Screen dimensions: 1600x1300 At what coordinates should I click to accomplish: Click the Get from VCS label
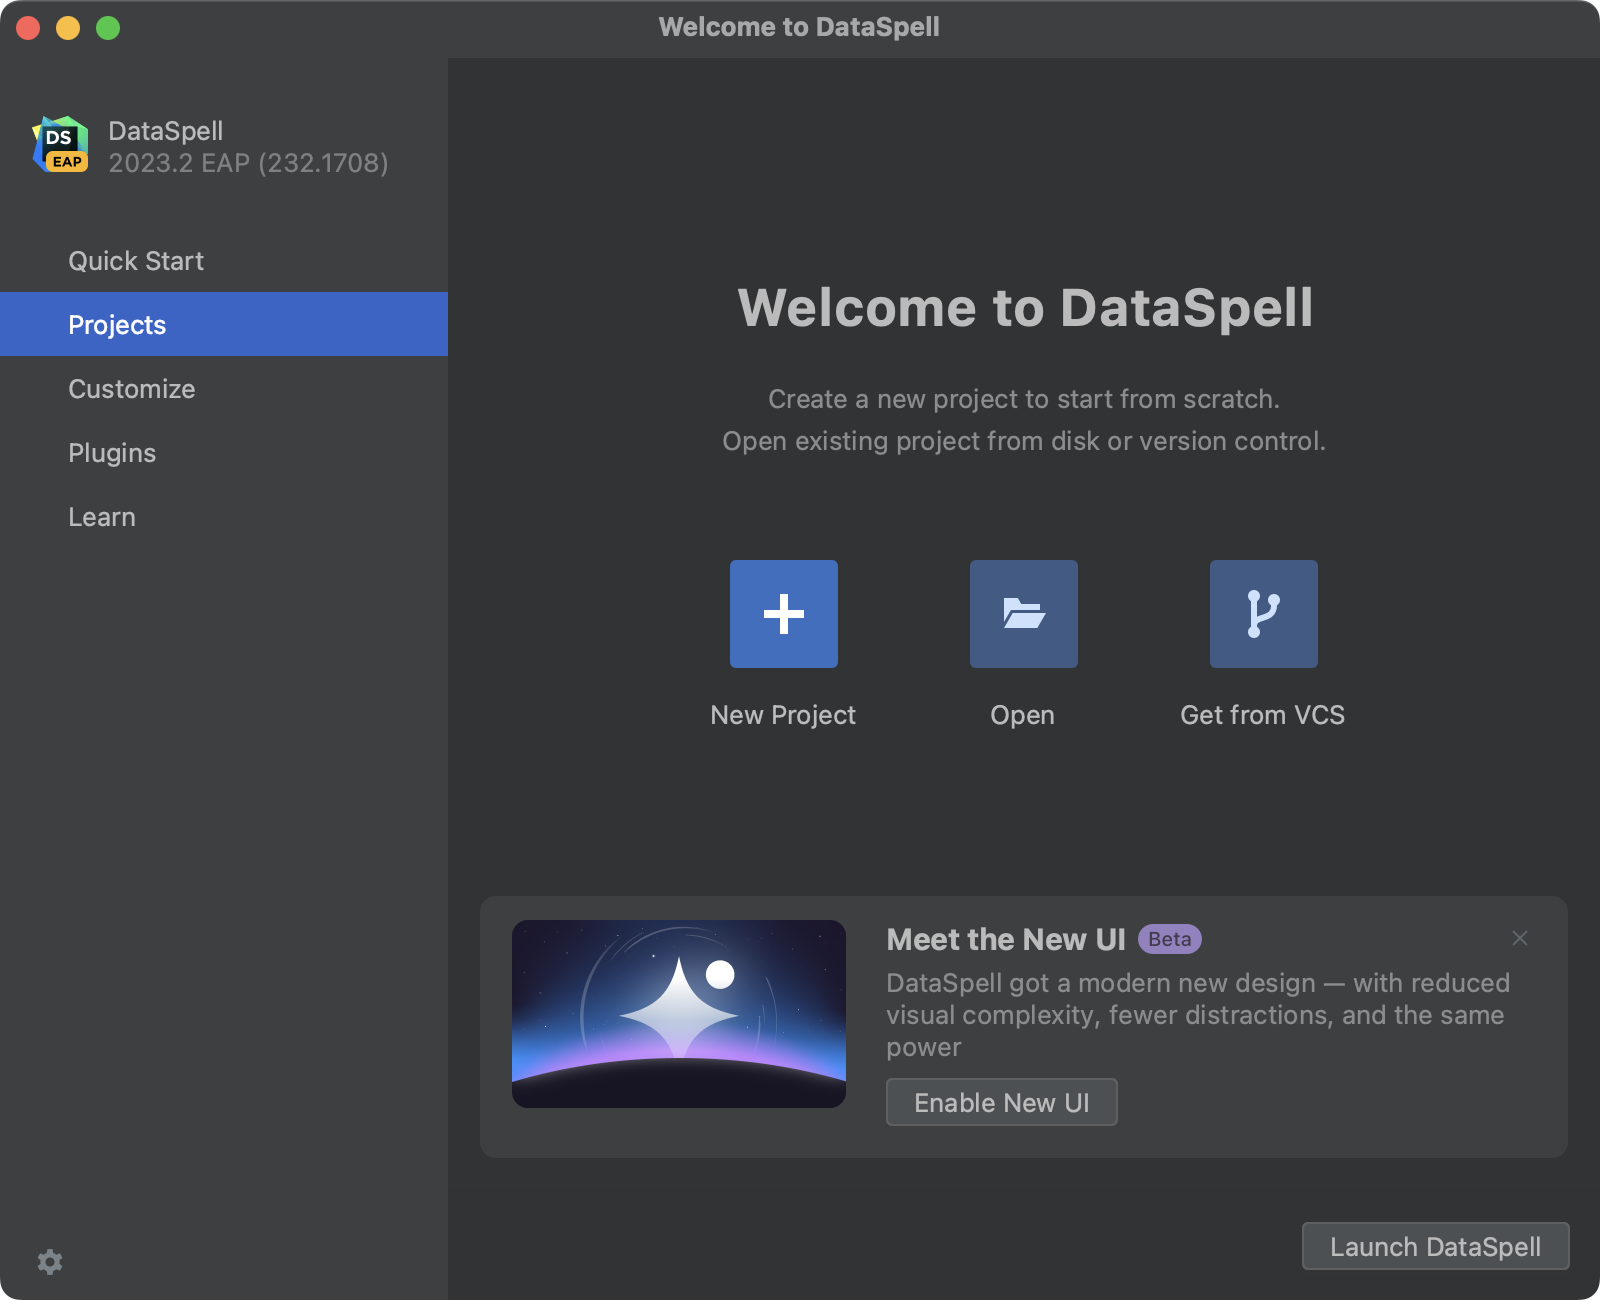pos(1263,714)
